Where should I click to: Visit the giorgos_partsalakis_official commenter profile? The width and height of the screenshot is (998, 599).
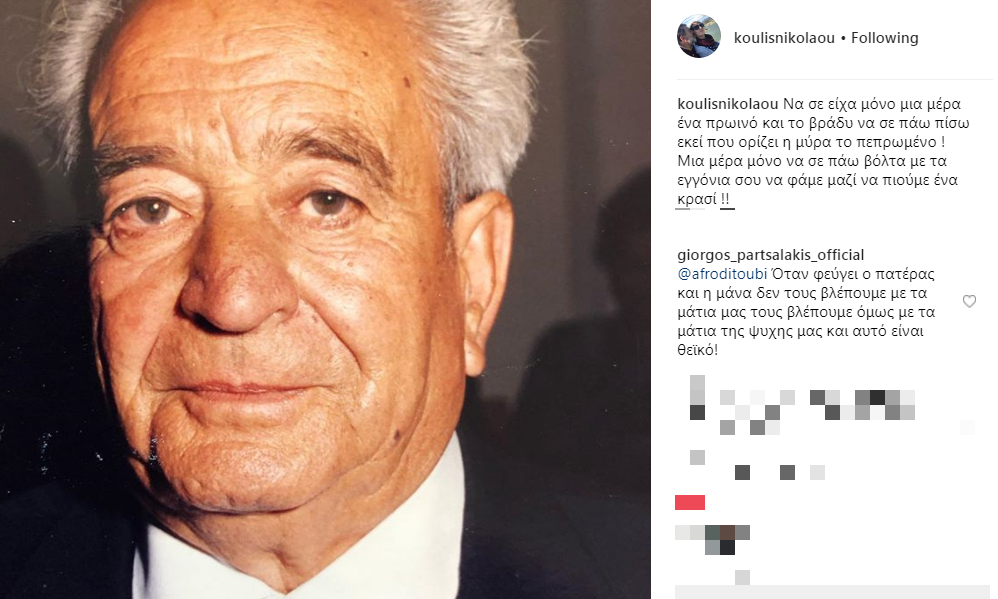771,255
